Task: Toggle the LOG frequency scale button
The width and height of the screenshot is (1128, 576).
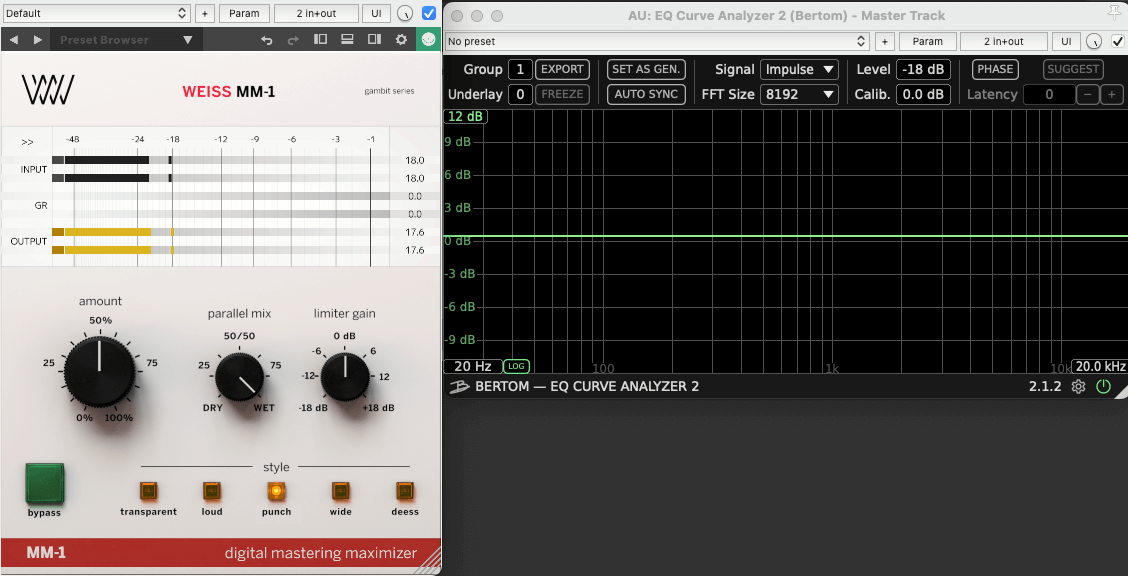Action: [x=516, y=367]
